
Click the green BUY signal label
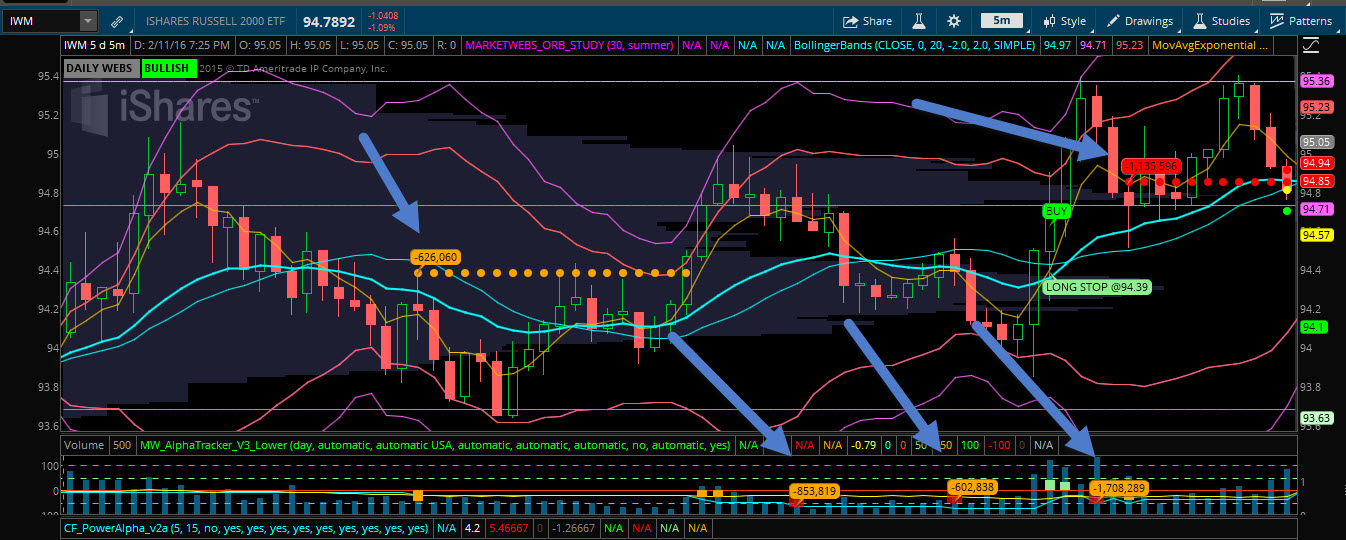click(1056, 211)
